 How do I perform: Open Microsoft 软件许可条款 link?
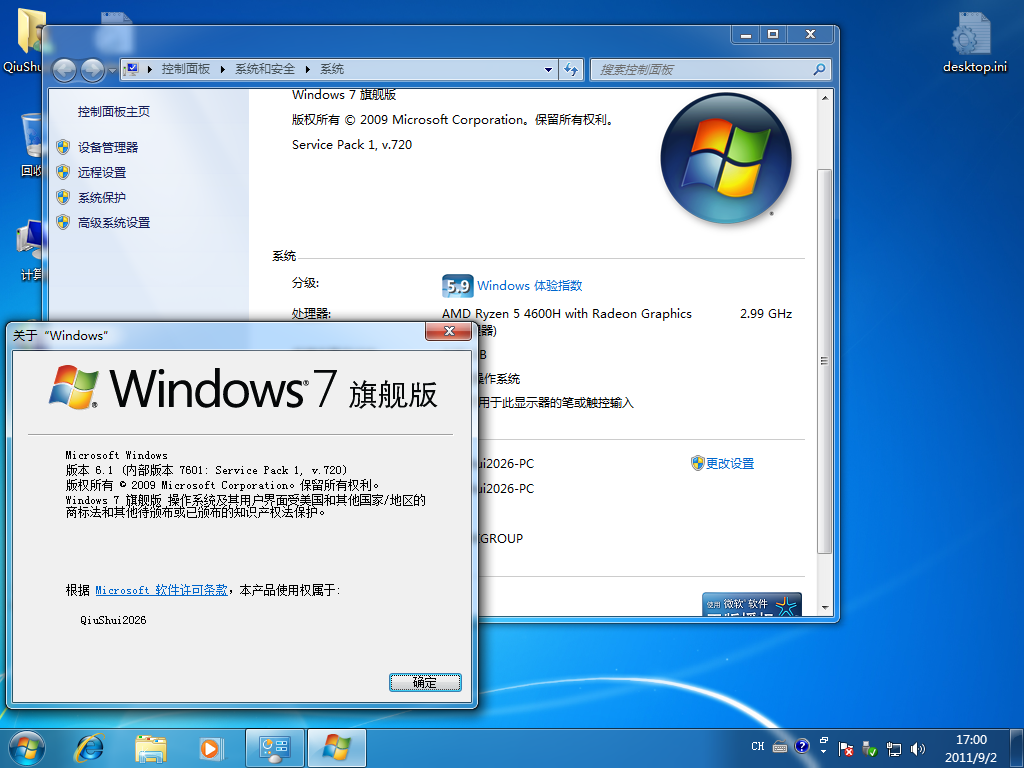click(161, 590)
